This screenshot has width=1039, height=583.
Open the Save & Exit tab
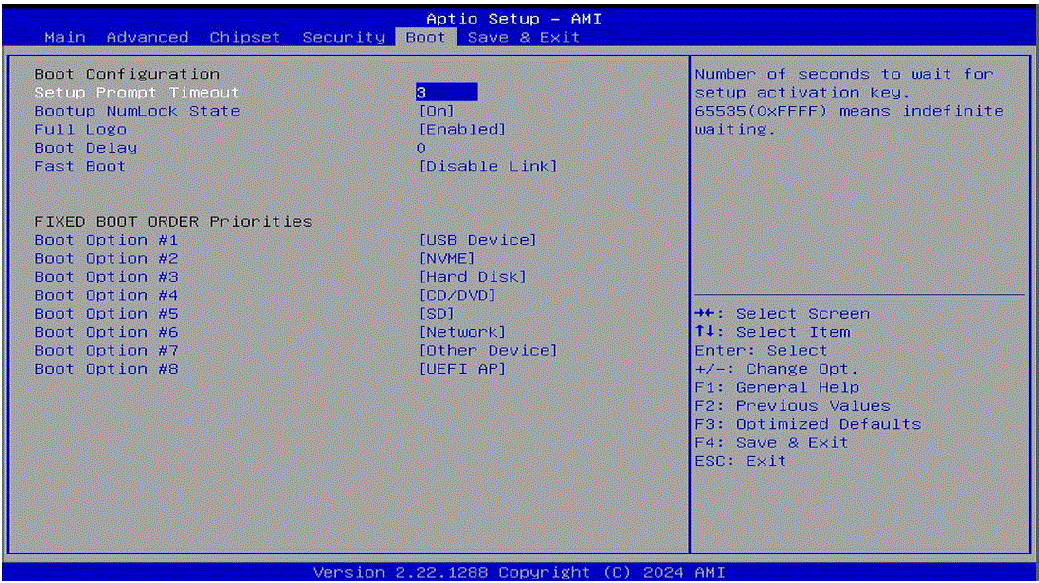point(523,37)
